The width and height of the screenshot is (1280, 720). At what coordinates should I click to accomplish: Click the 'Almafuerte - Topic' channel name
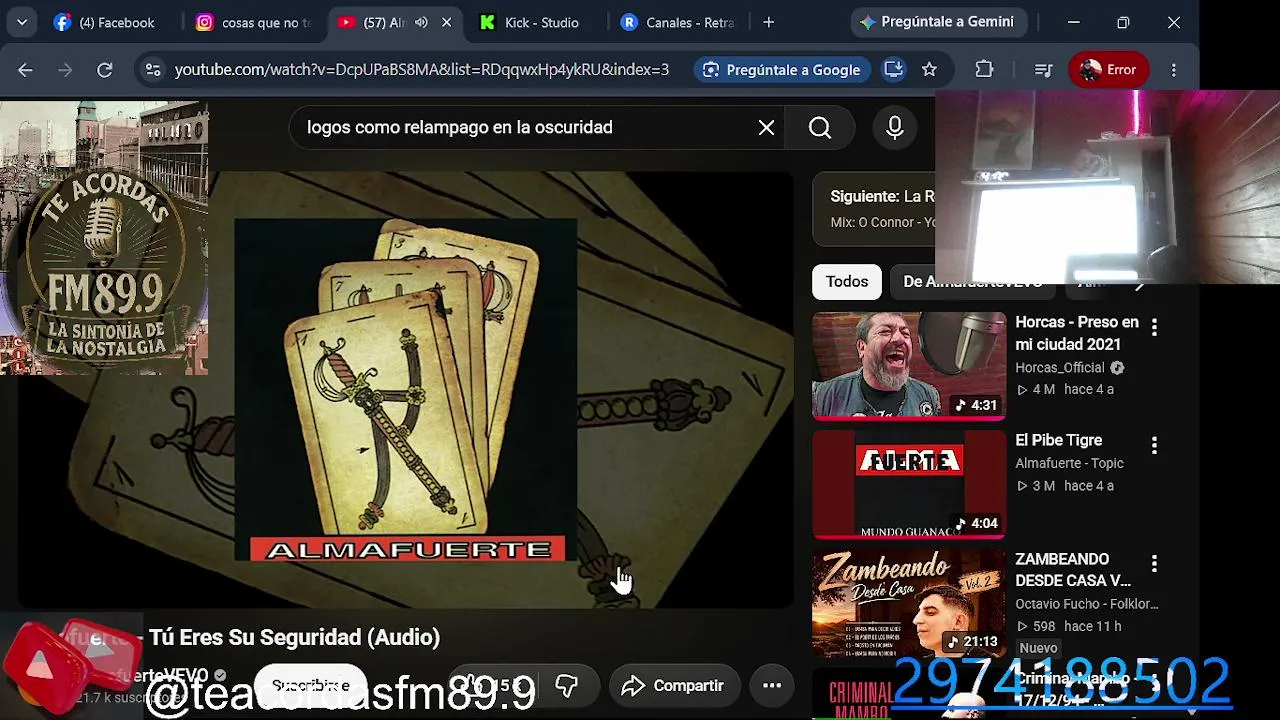[1070, 463]
